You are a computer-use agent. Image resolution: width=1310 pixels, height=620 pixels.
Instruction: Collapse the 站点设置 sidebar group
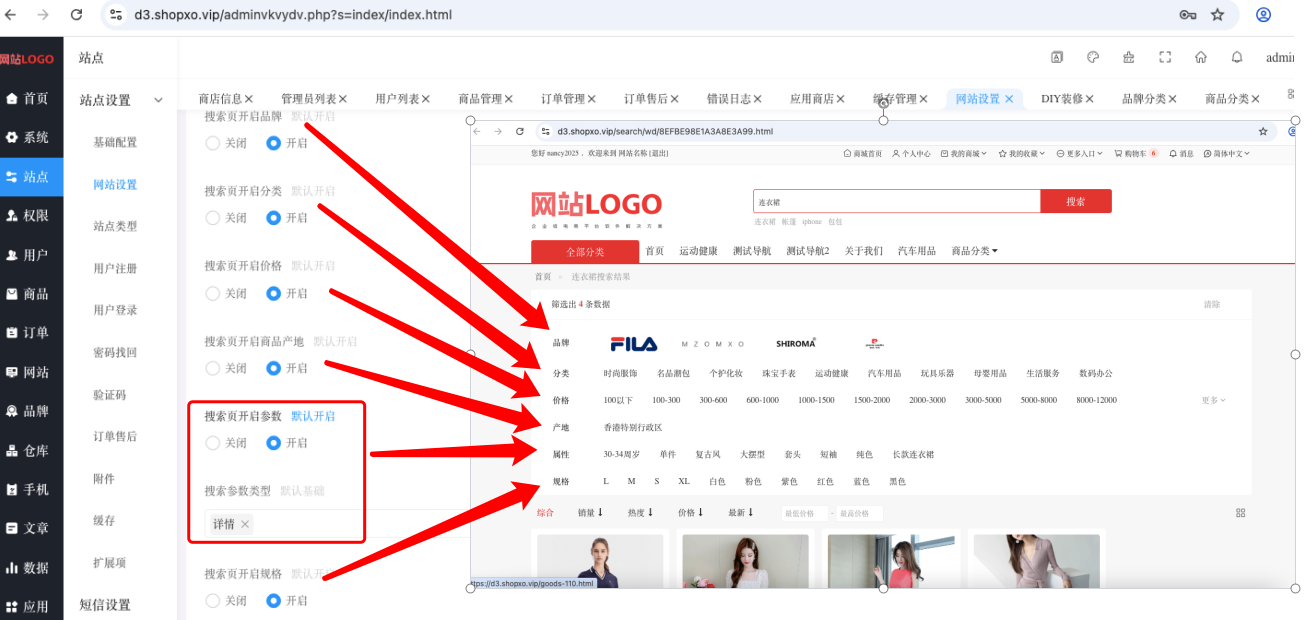click(x=158, y=100)
